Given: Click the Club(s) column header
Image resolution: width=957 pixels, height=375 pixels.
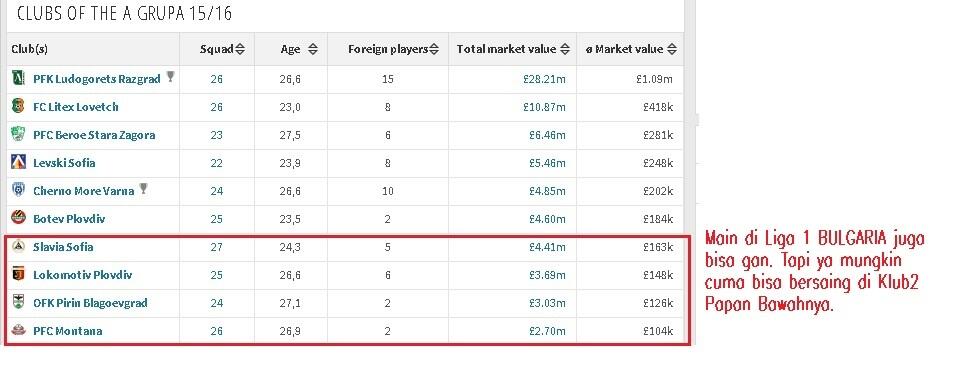Looking at the screenshot, I should coord(29,49).
